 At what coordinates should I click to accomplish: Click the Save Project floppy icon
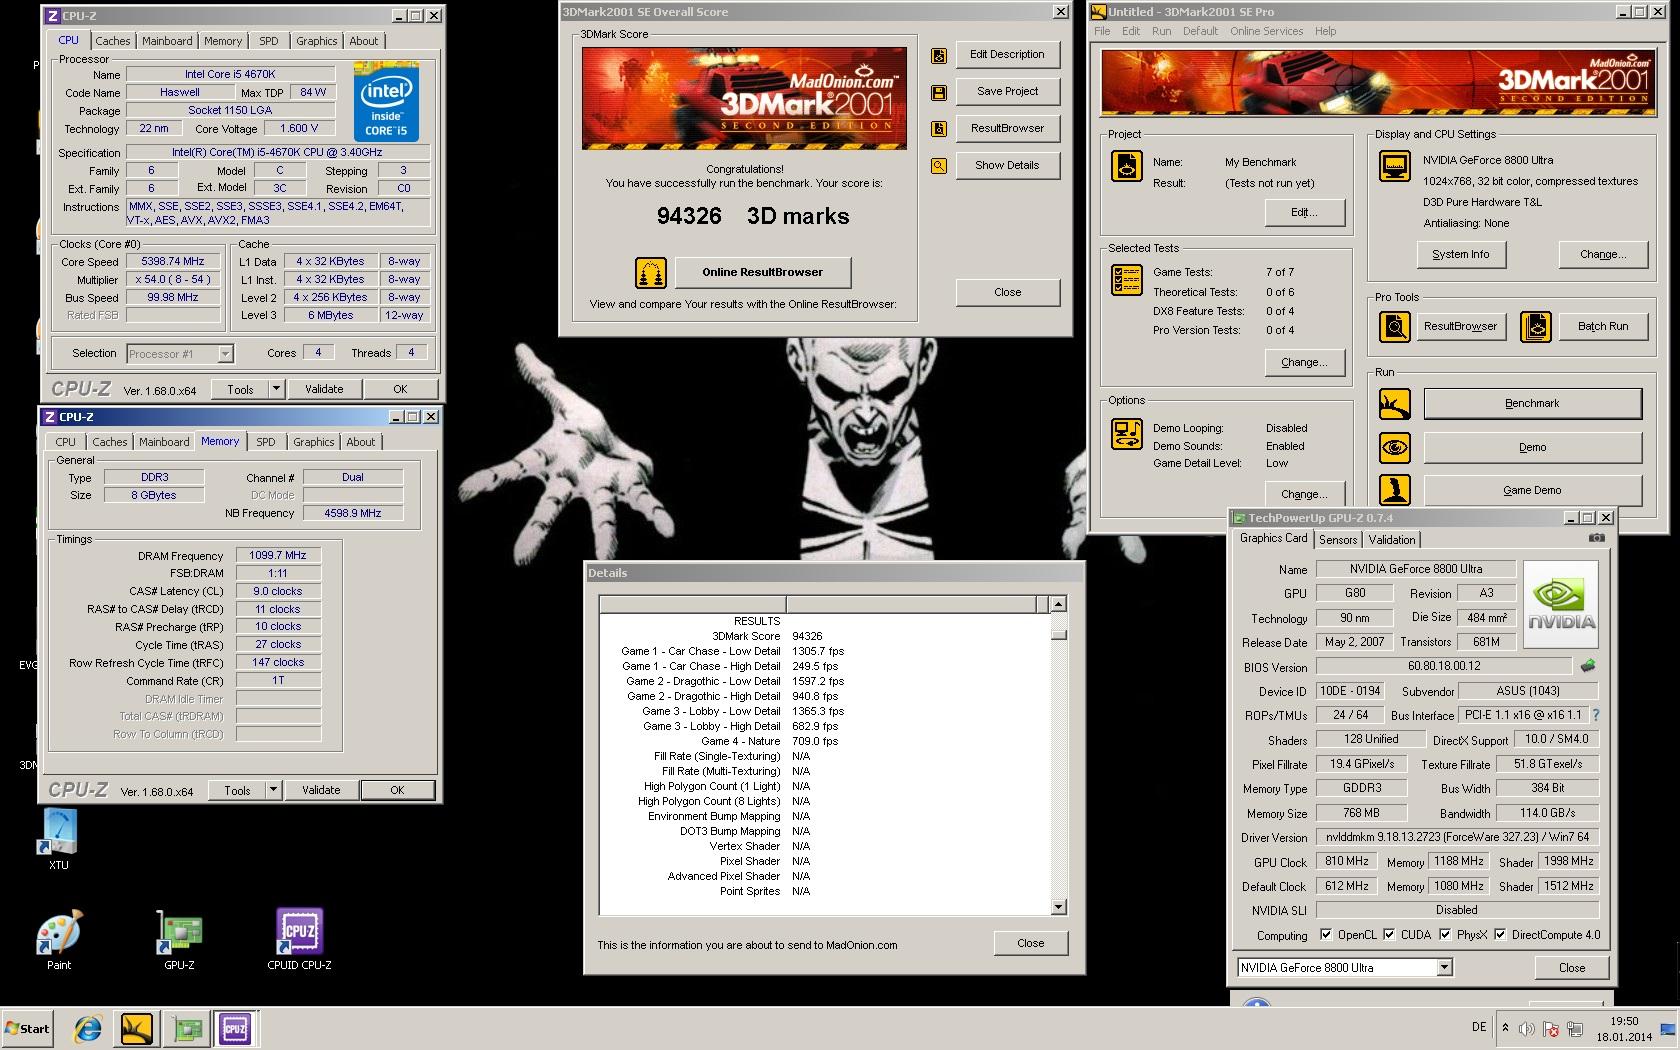point(939,93)
